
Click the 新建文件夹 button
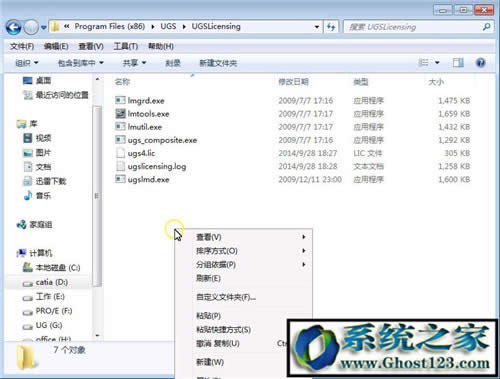pos(218,63)
